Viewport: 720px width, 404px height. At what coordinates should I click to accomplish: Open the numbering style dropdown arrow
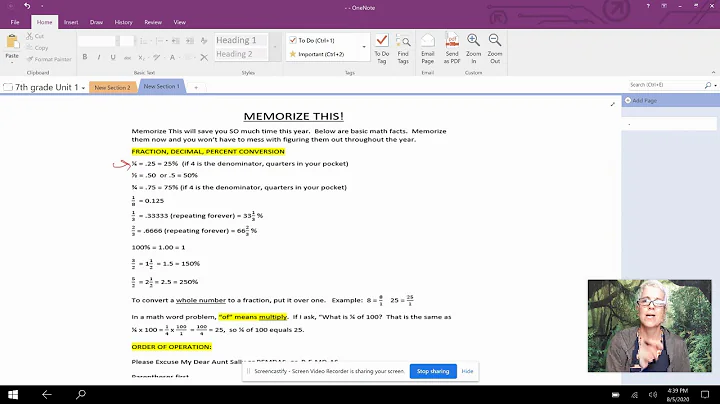tap(167, 41)
